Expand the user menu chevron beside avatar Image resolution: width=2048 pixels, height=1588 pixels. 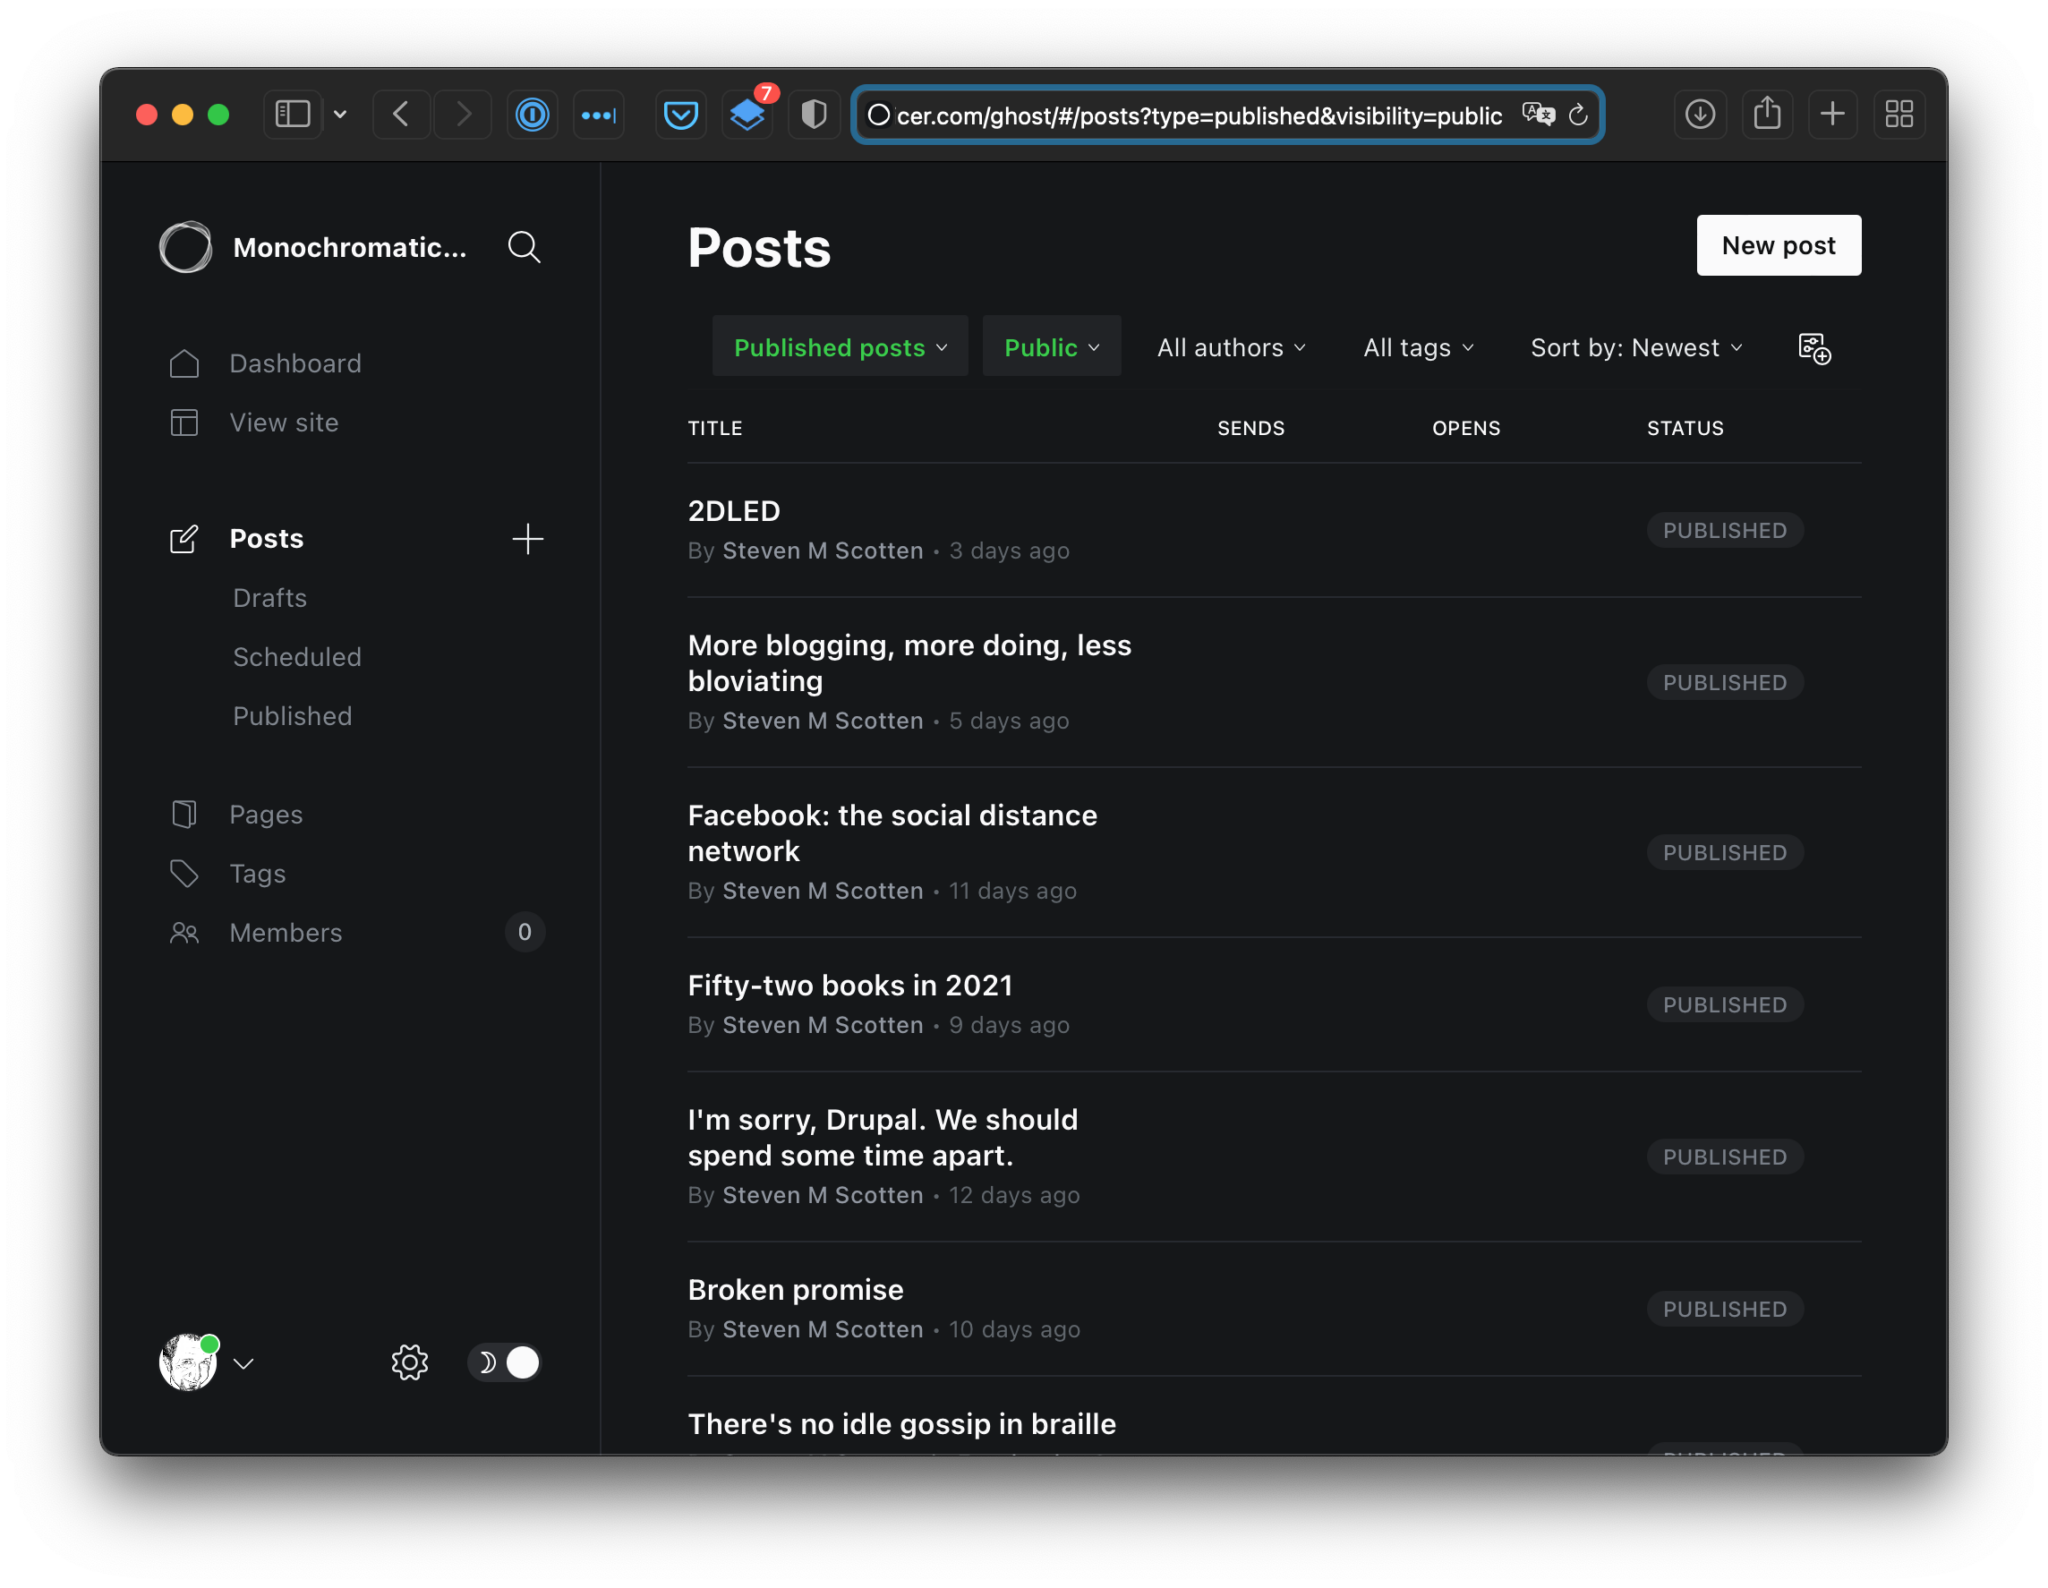tap(244, 1363)
